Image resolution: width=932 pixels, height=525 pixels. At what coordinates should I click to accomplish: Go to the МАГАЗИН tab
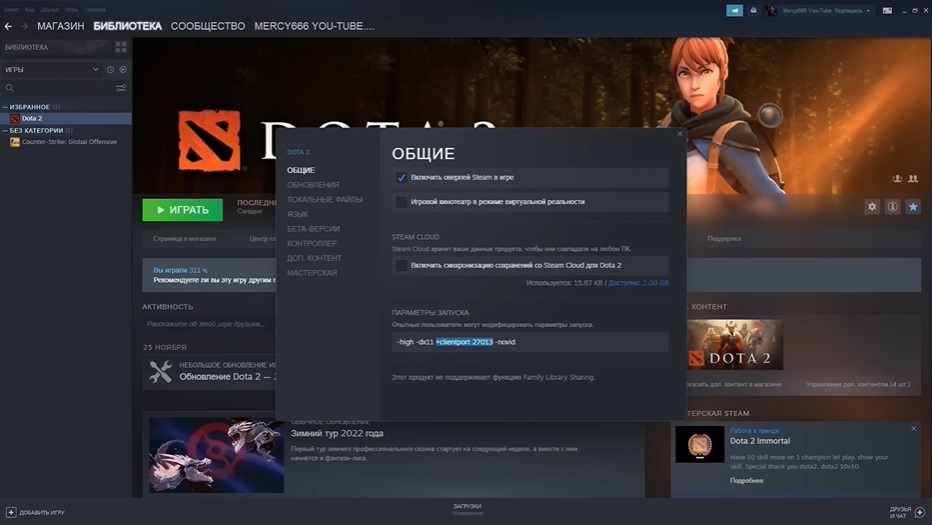[x=60, y=26]
